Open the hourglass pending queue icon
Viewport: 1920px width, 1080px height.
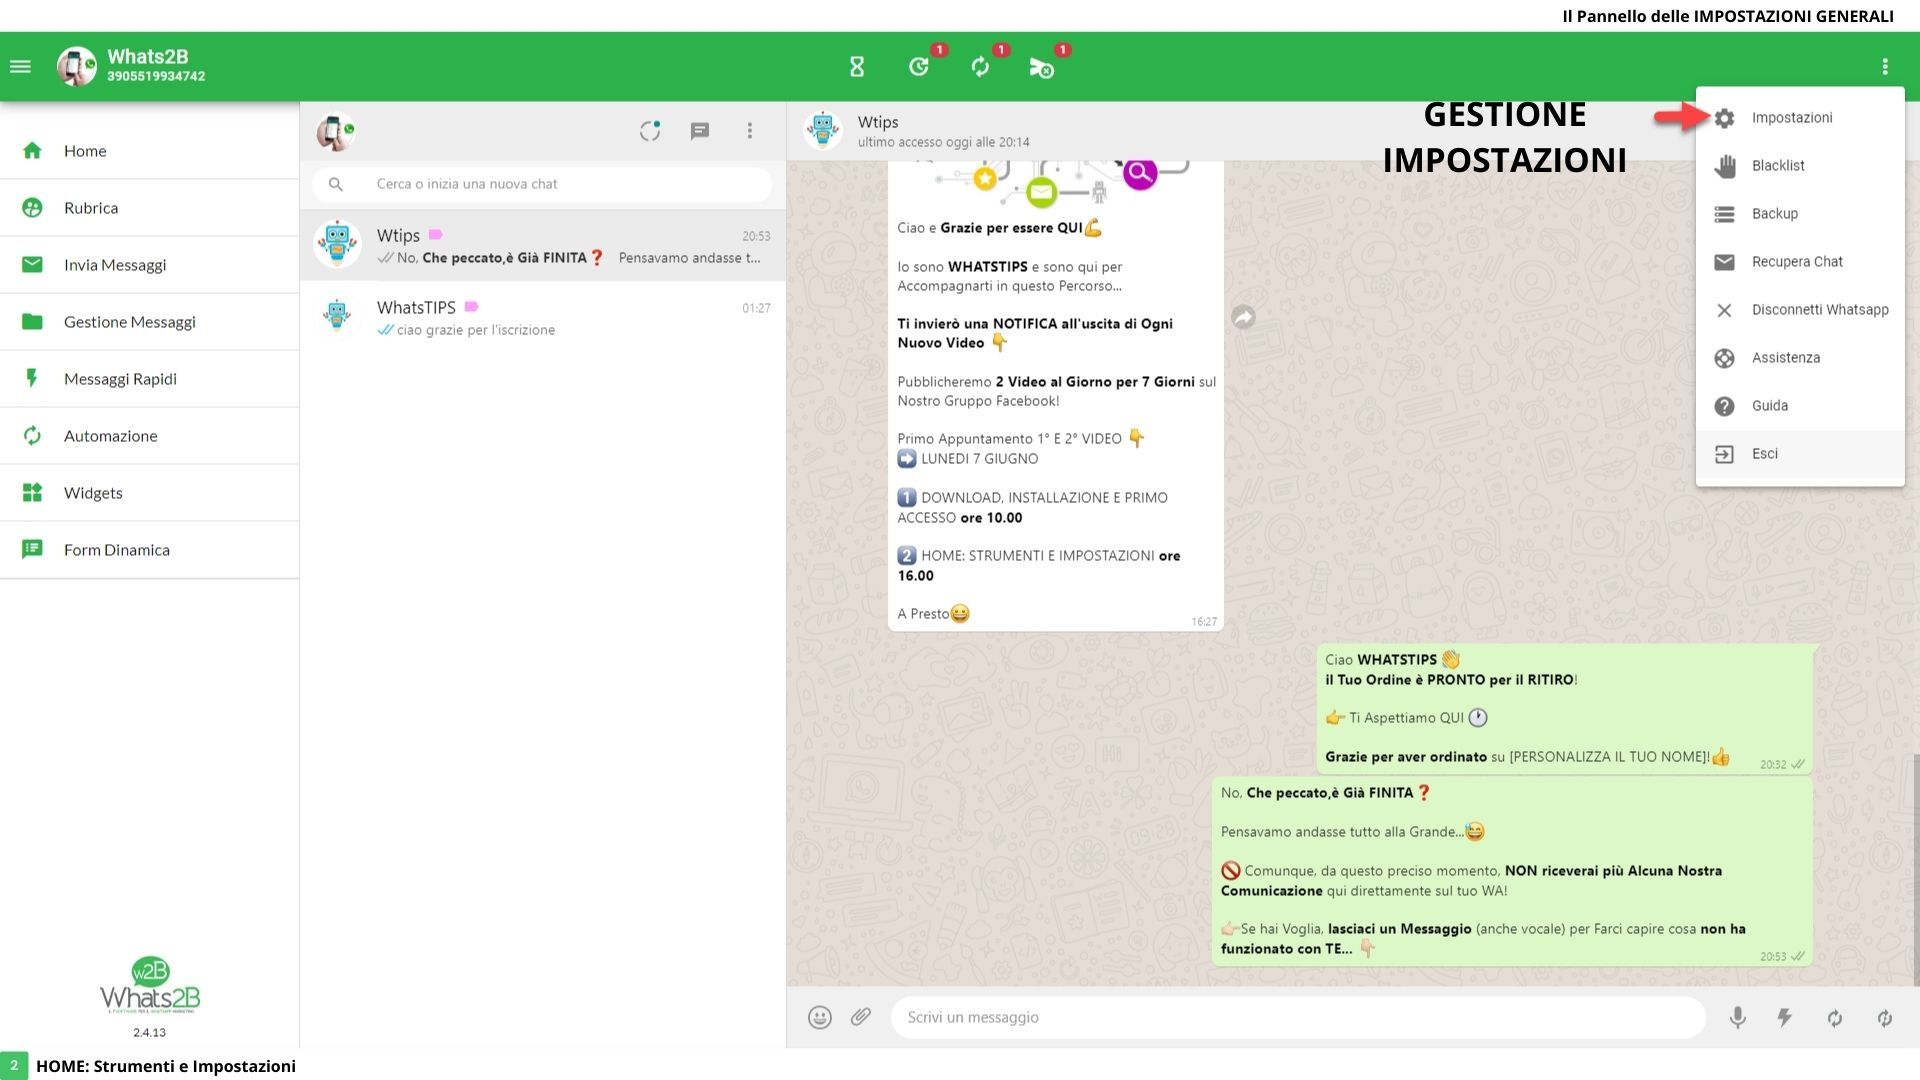pyautogui.click(x=857, y=67)
